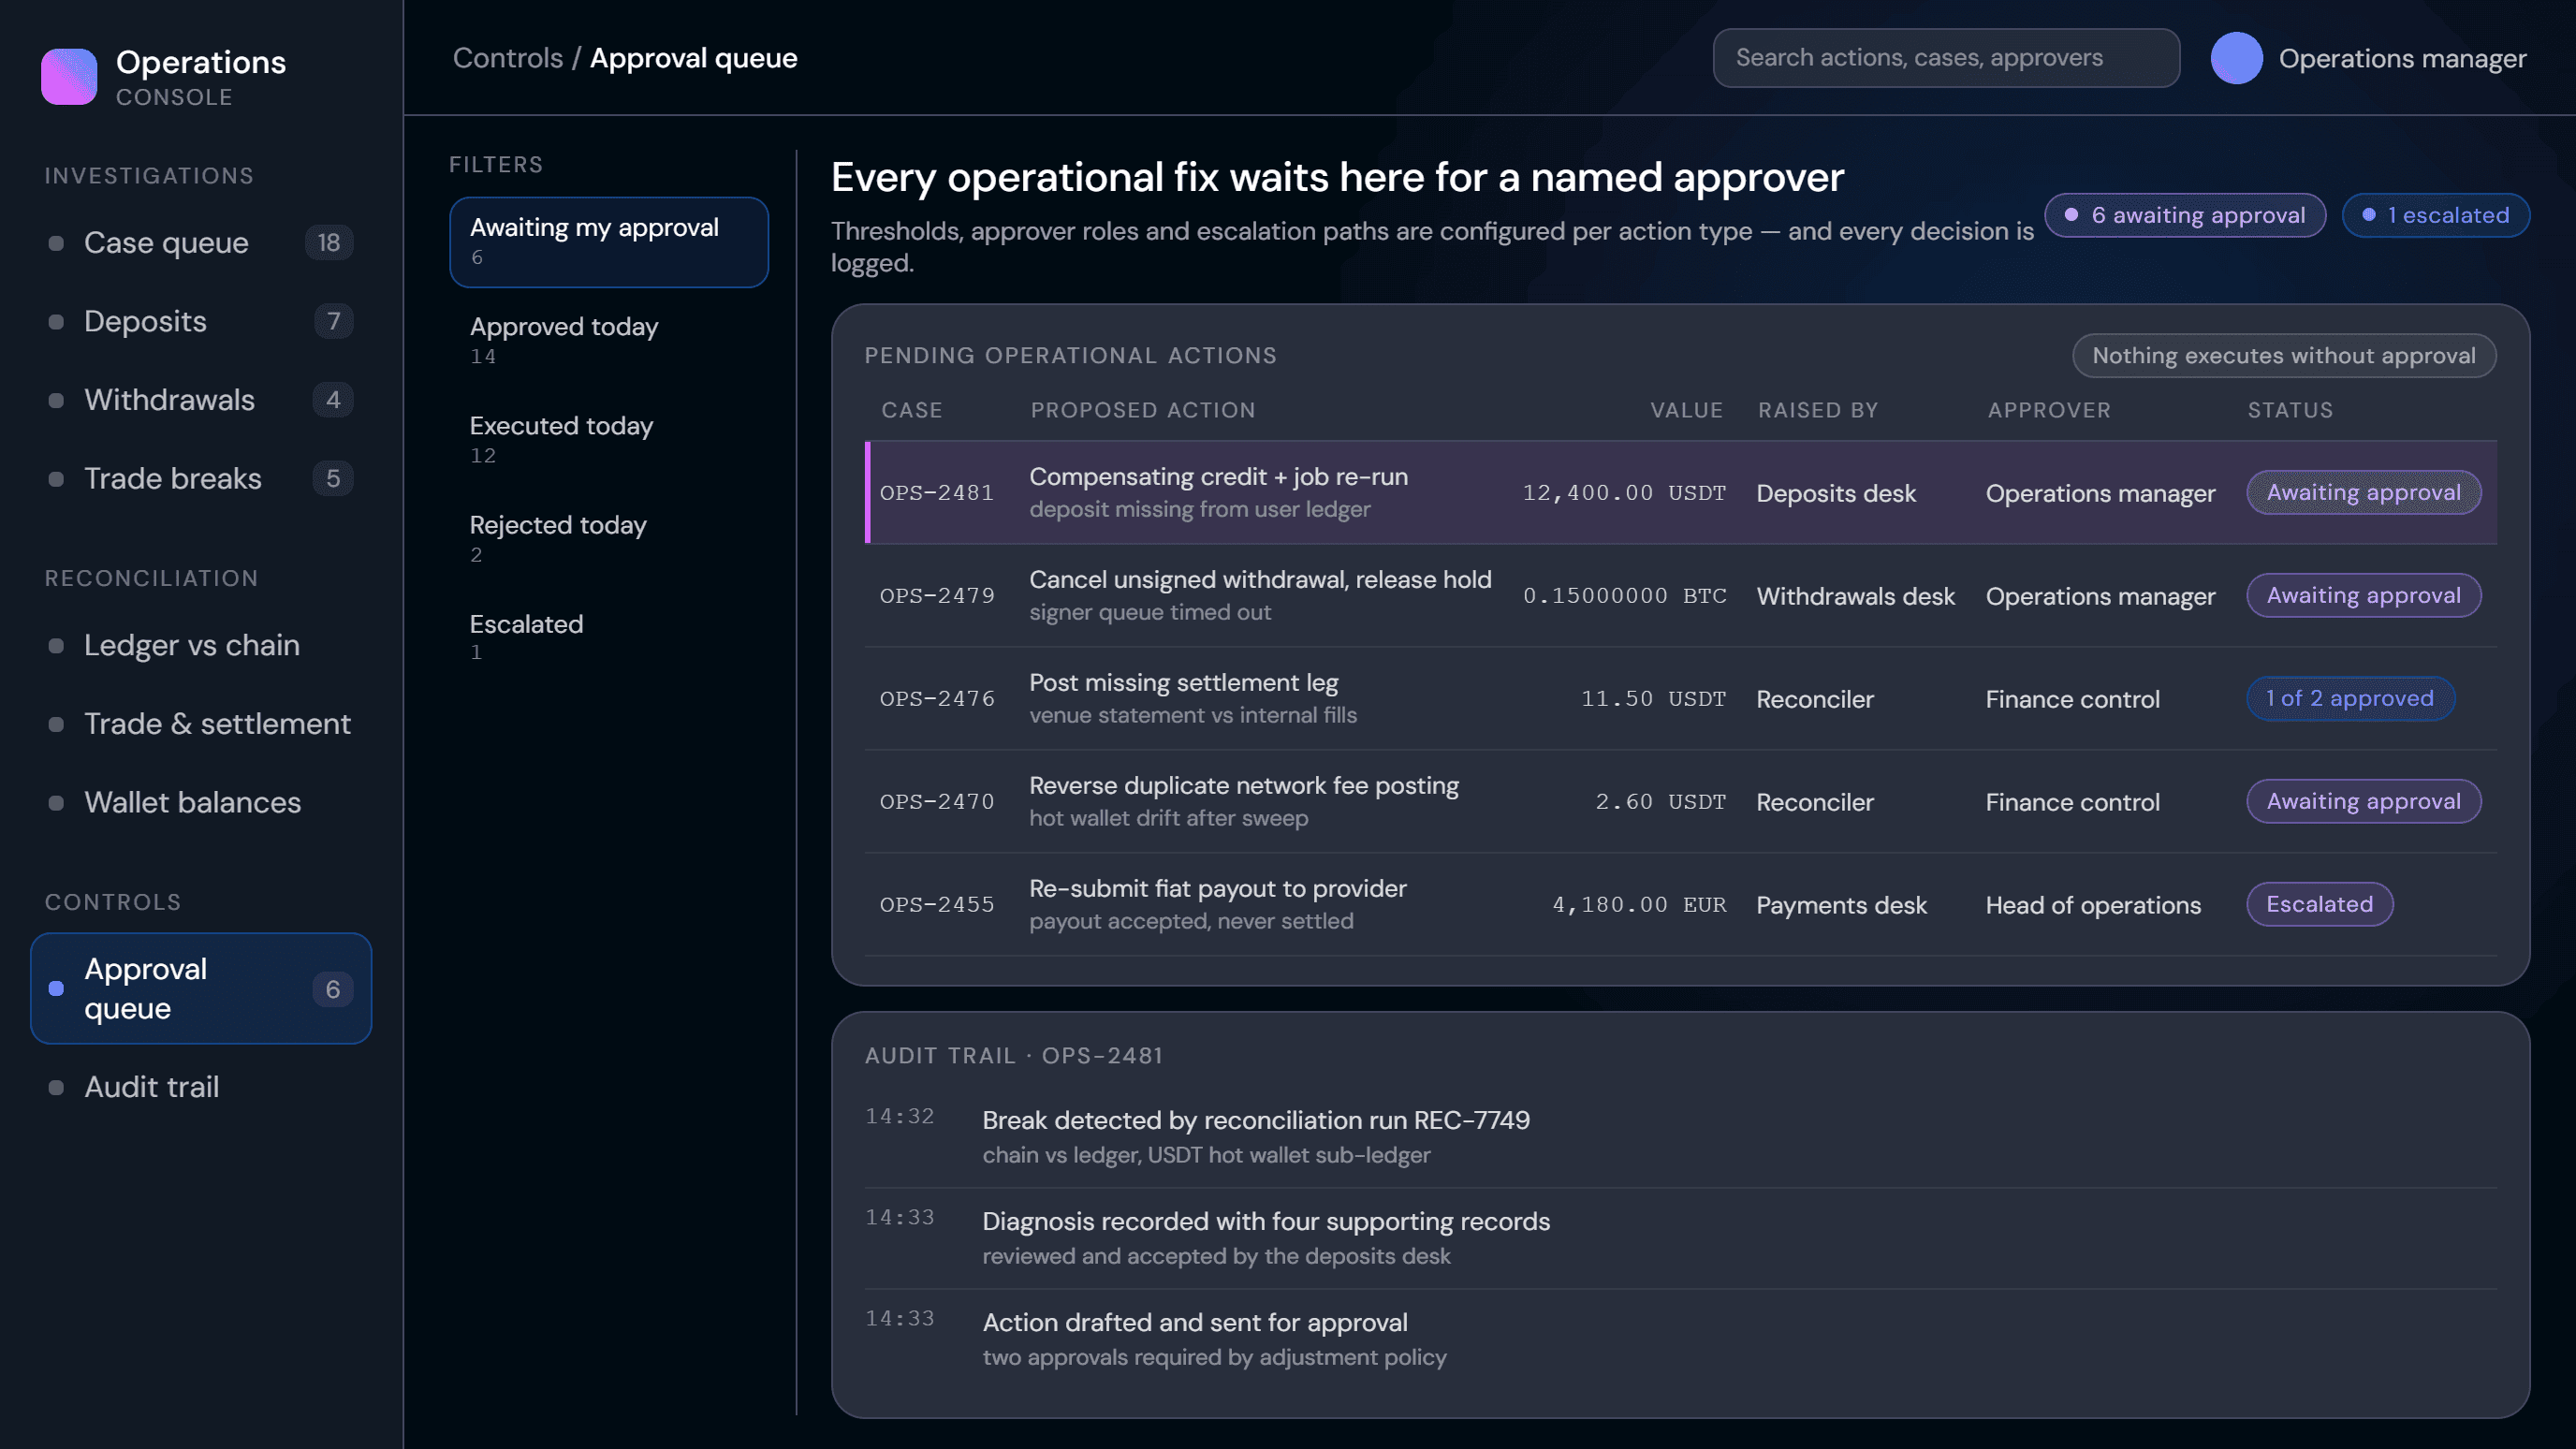
Task: Click the Operations manager profile name
Action: click(2402, 58)
